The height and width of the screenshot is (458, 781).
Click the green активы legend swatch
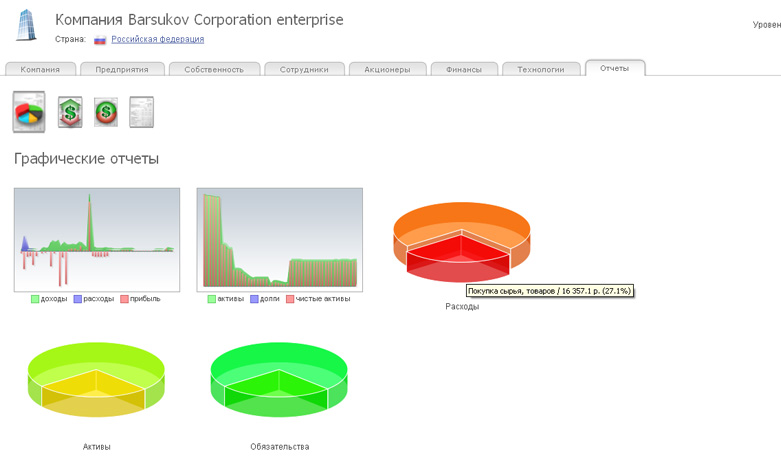click(x=212, y=299)
